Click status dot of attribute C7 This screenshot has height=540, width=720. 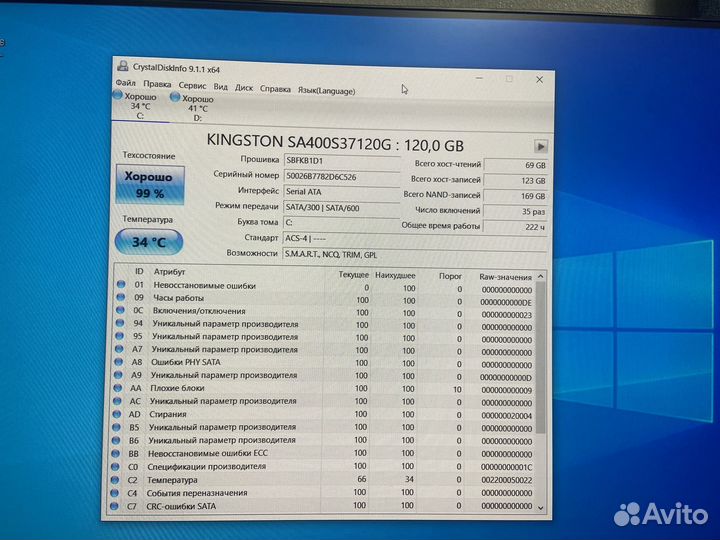click(113, 506)
